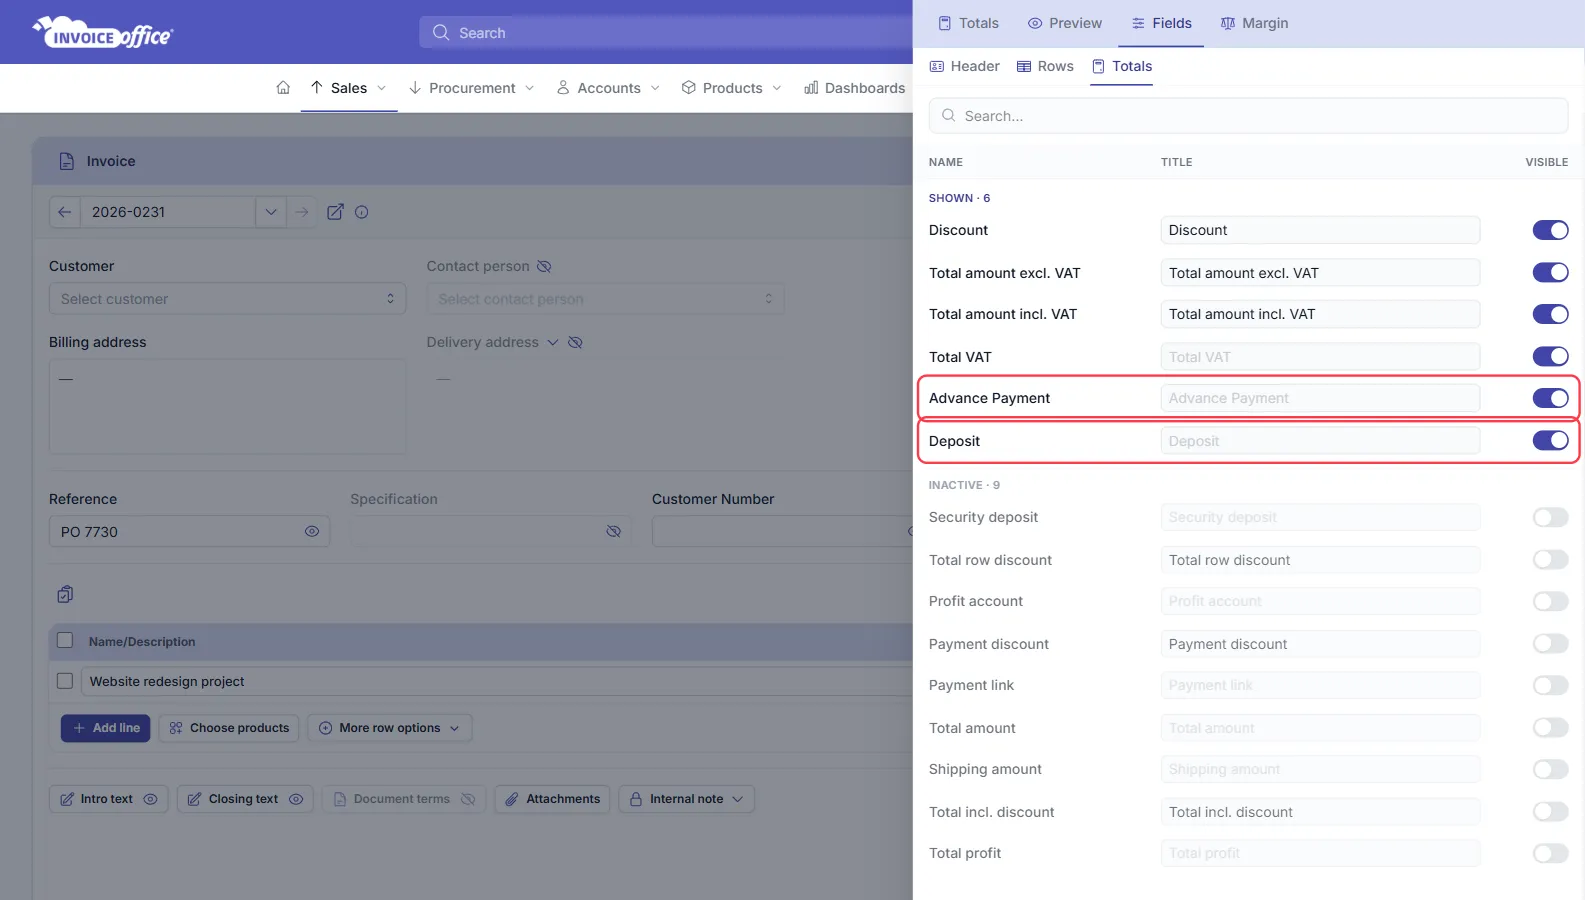Turn off Total amount excl. VAT toggle

click(x=1550, y=272)
